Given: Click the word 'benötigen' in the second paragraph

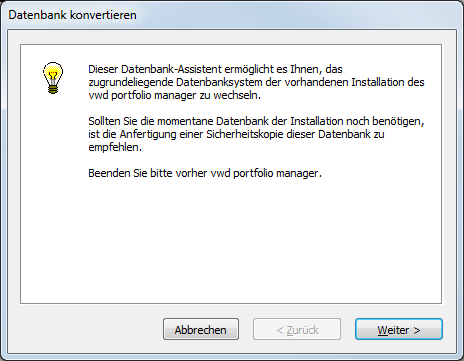Looking at the screenshot, I should point(397,121).
